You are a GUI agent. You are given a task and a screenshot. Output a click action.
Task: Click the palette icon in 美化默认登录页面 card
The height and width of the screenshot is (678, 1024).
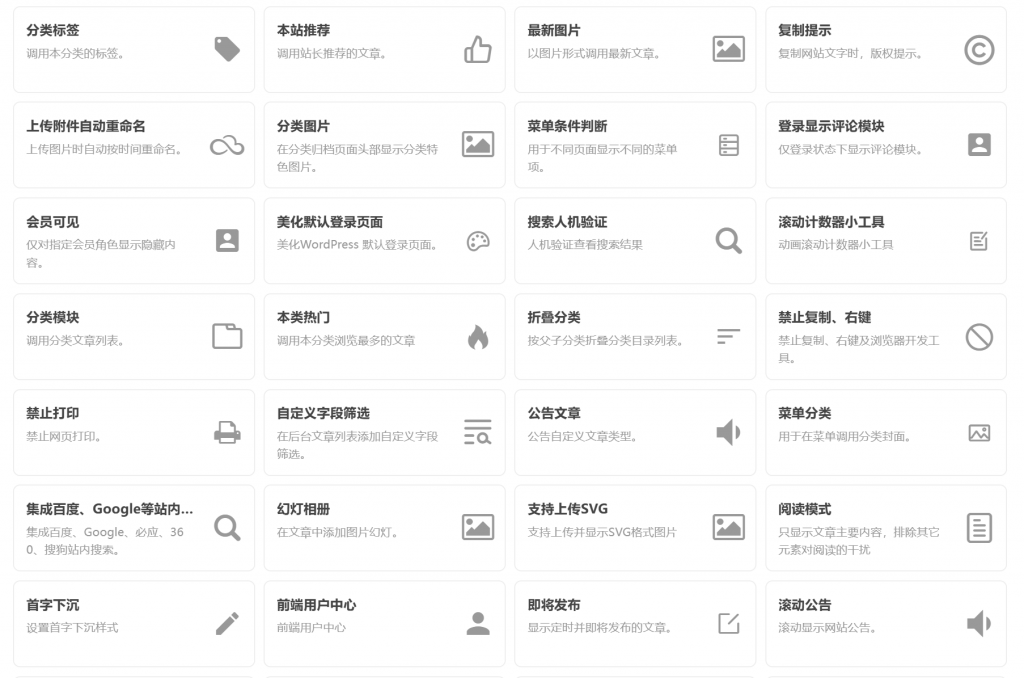tap(478, 241)
